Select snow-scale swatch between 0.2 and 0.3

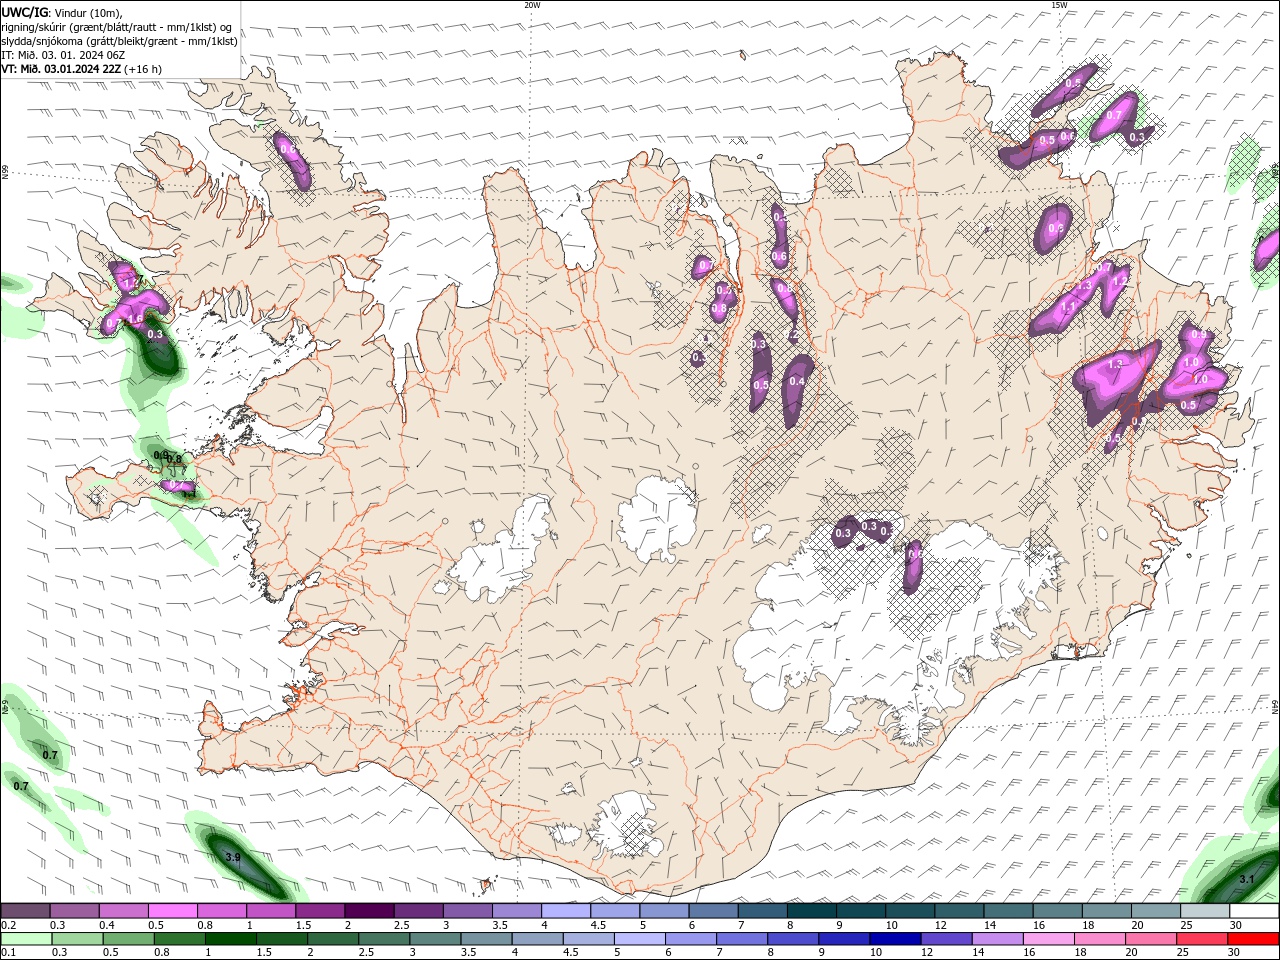(x=25, y=911)
